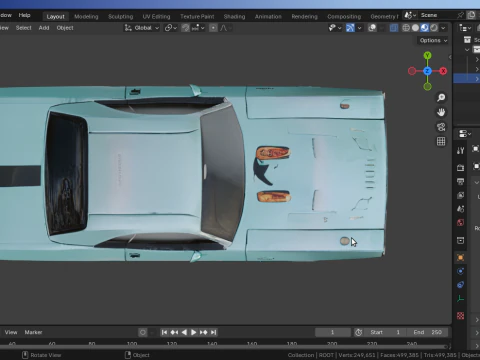The image size is (480, 360).
Task: Open the viewport Select menu
Action: pos(24,28)
